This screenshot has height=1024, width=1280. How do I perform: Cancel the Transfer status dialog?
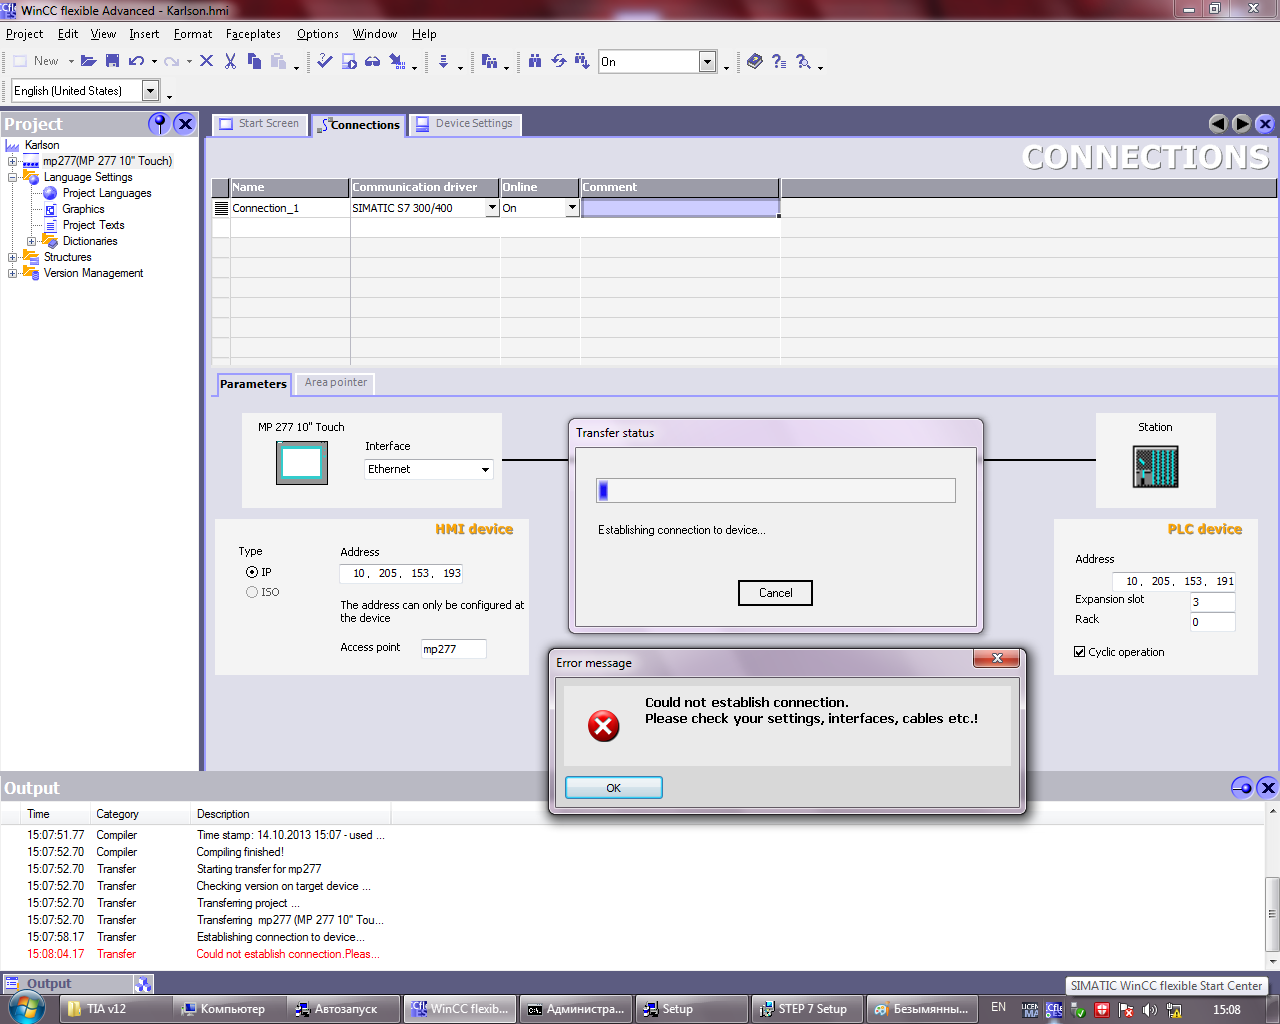pos(775,593)
